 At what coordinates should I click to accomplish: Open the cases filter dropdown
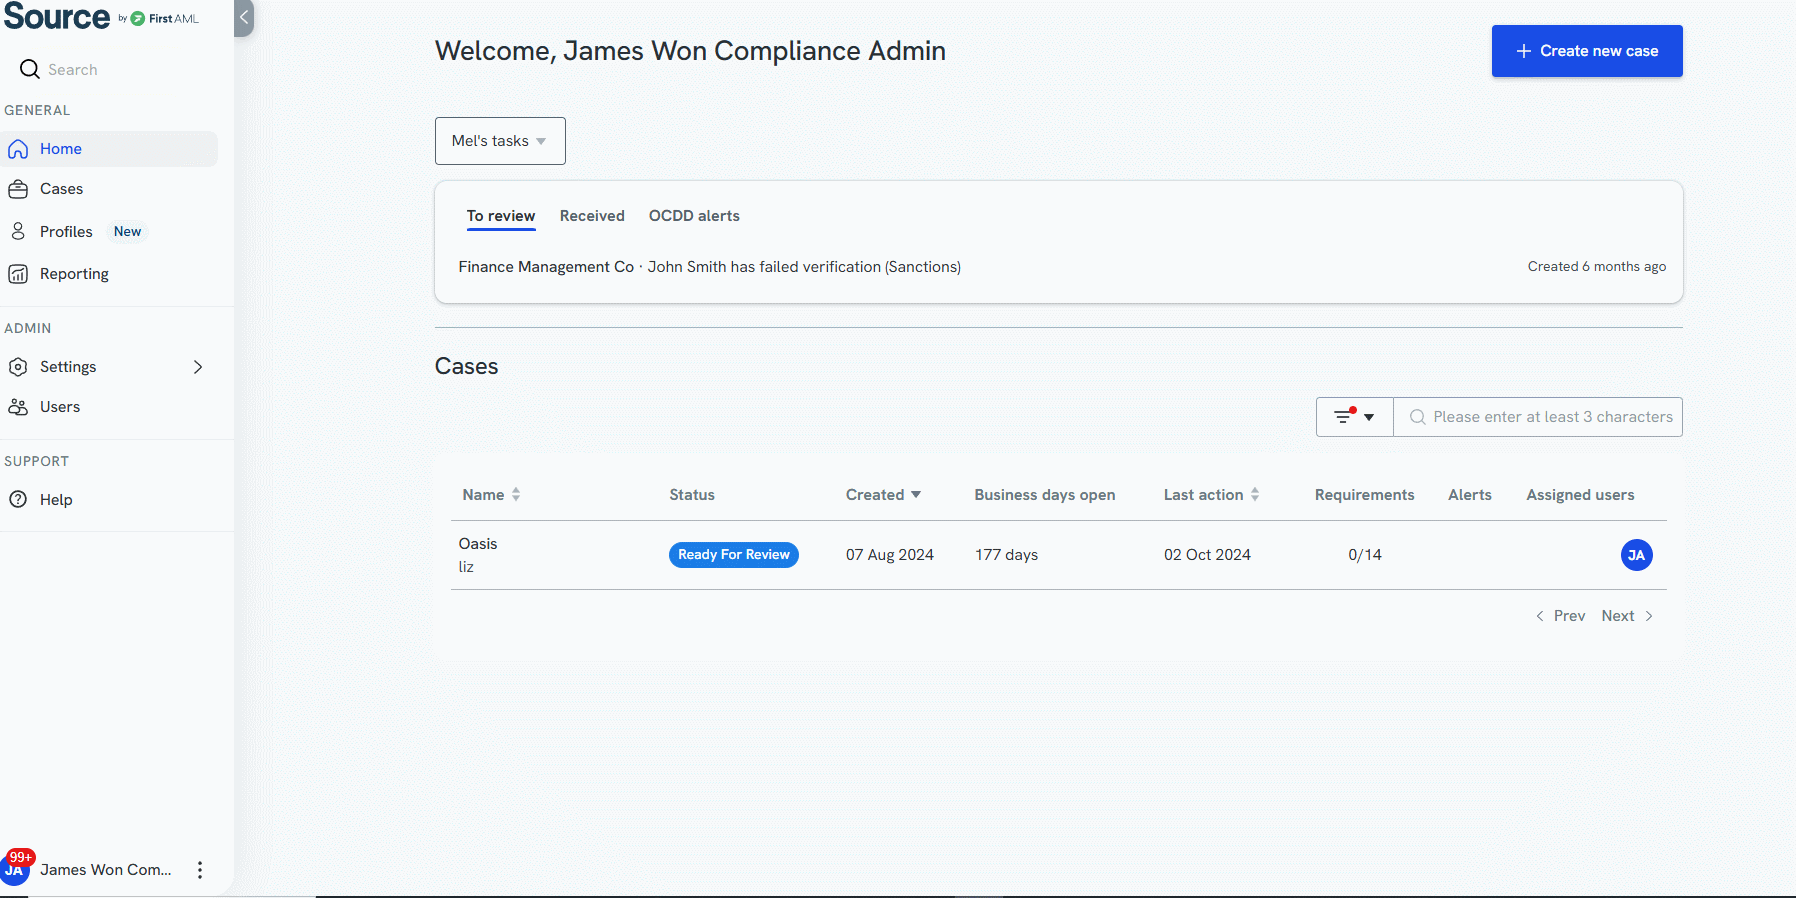click(1355, 417)
